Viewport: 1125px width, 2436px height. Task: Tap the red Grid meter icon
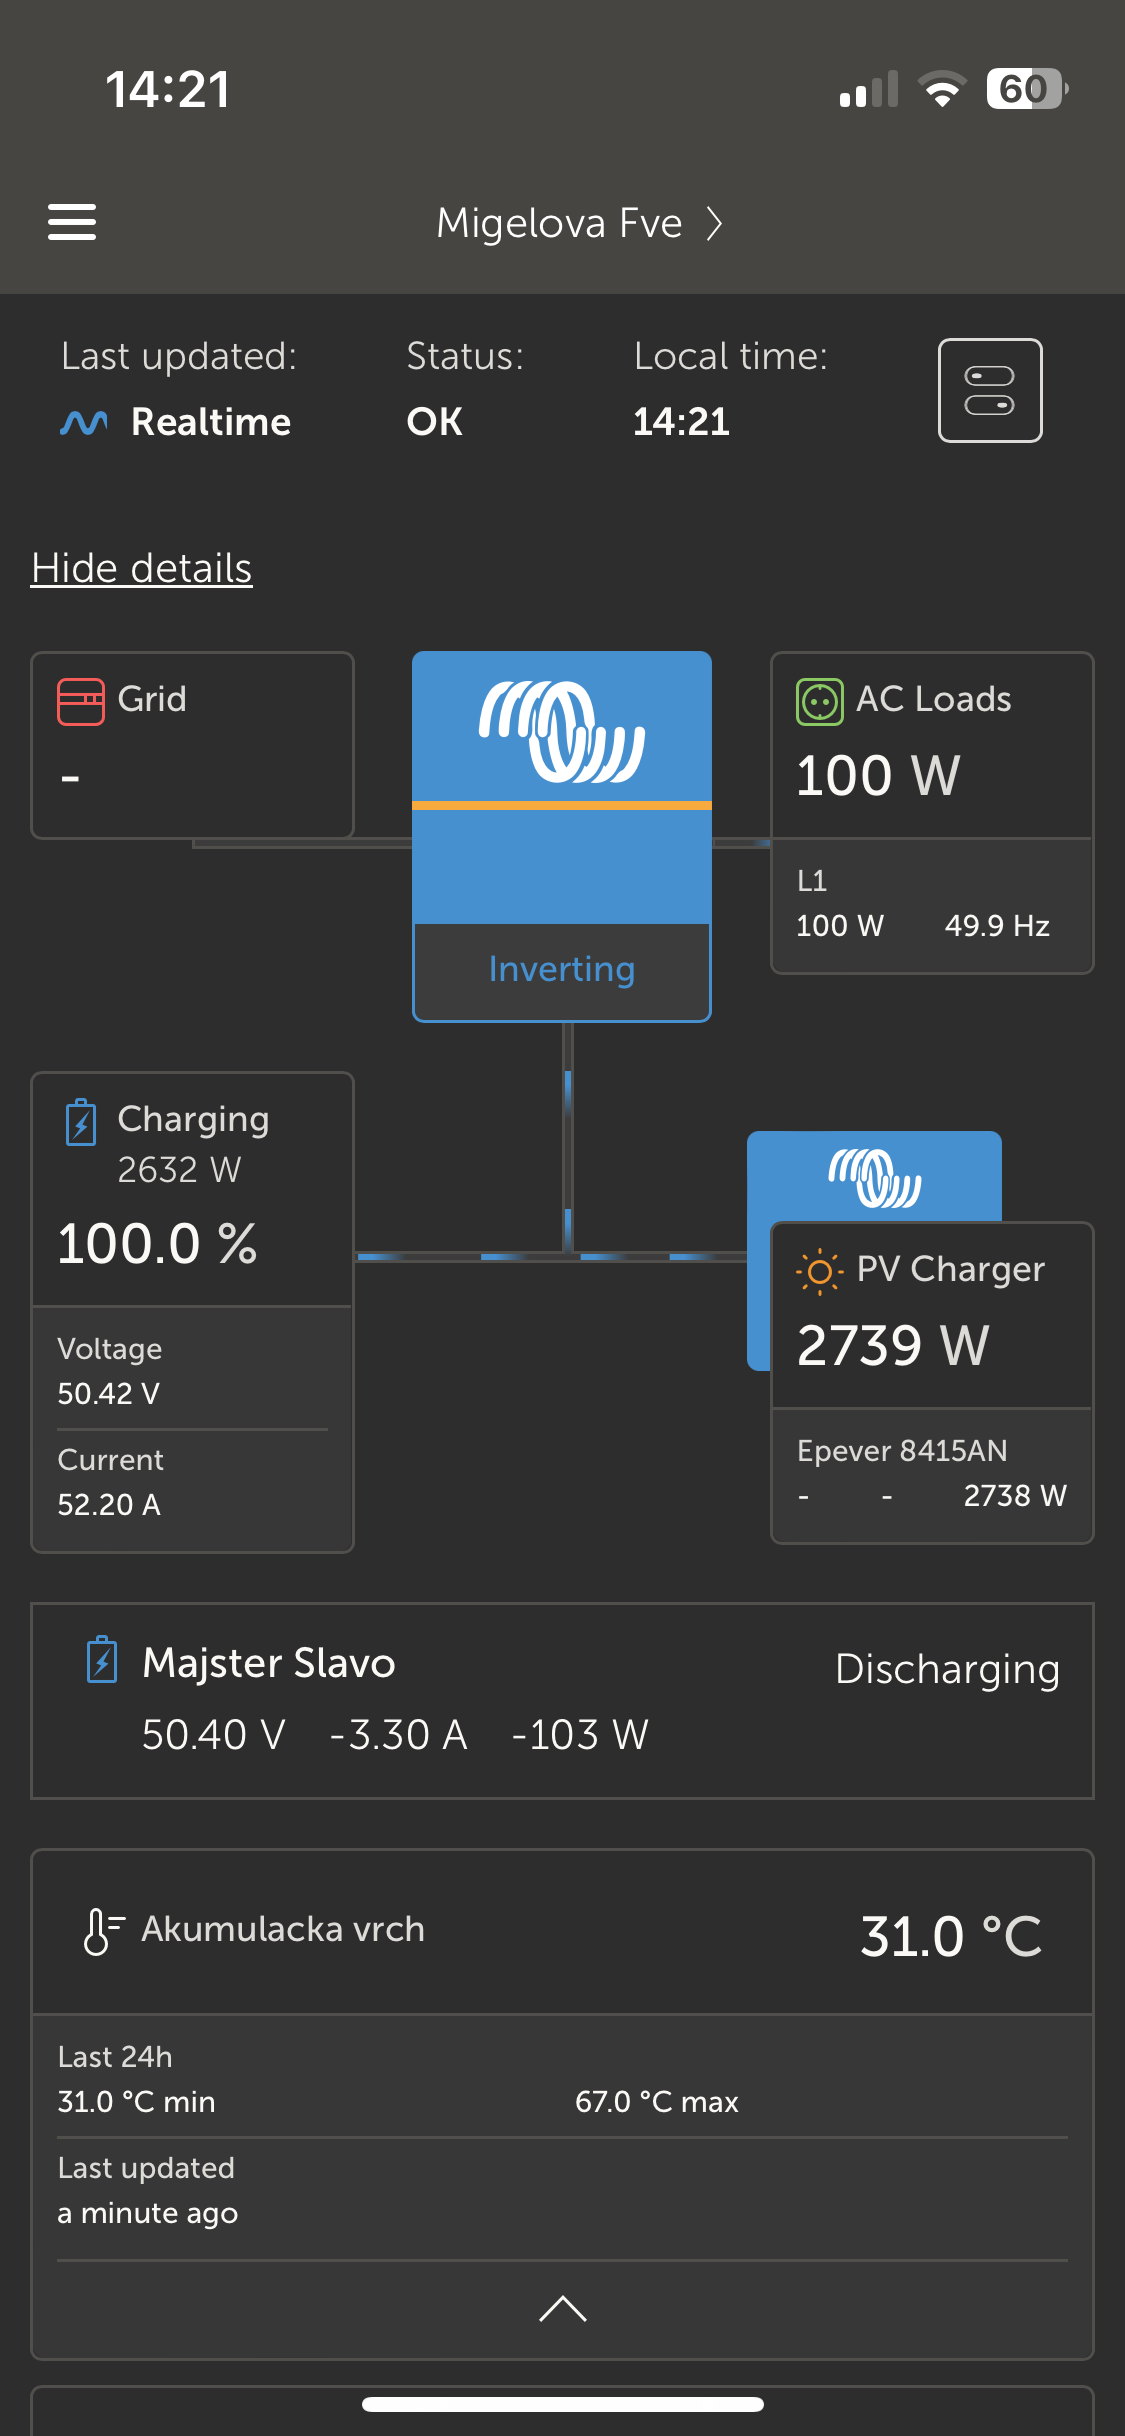(81, 701)
